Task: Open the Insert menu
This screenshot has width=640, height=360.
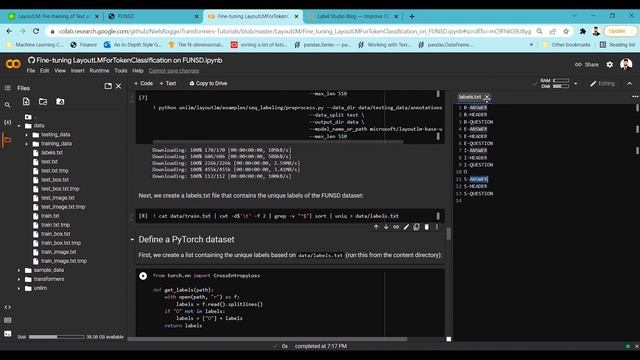Action: [78, 71]
